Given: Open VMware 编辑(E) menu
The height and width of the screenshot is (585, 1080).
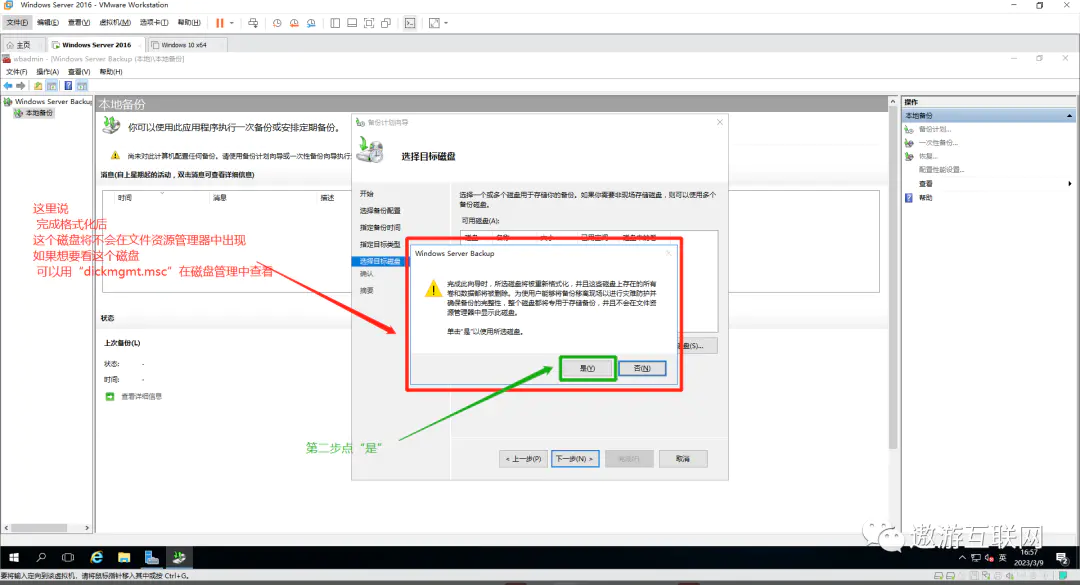Looking at the screenshot, I should [x=48, y=23].
